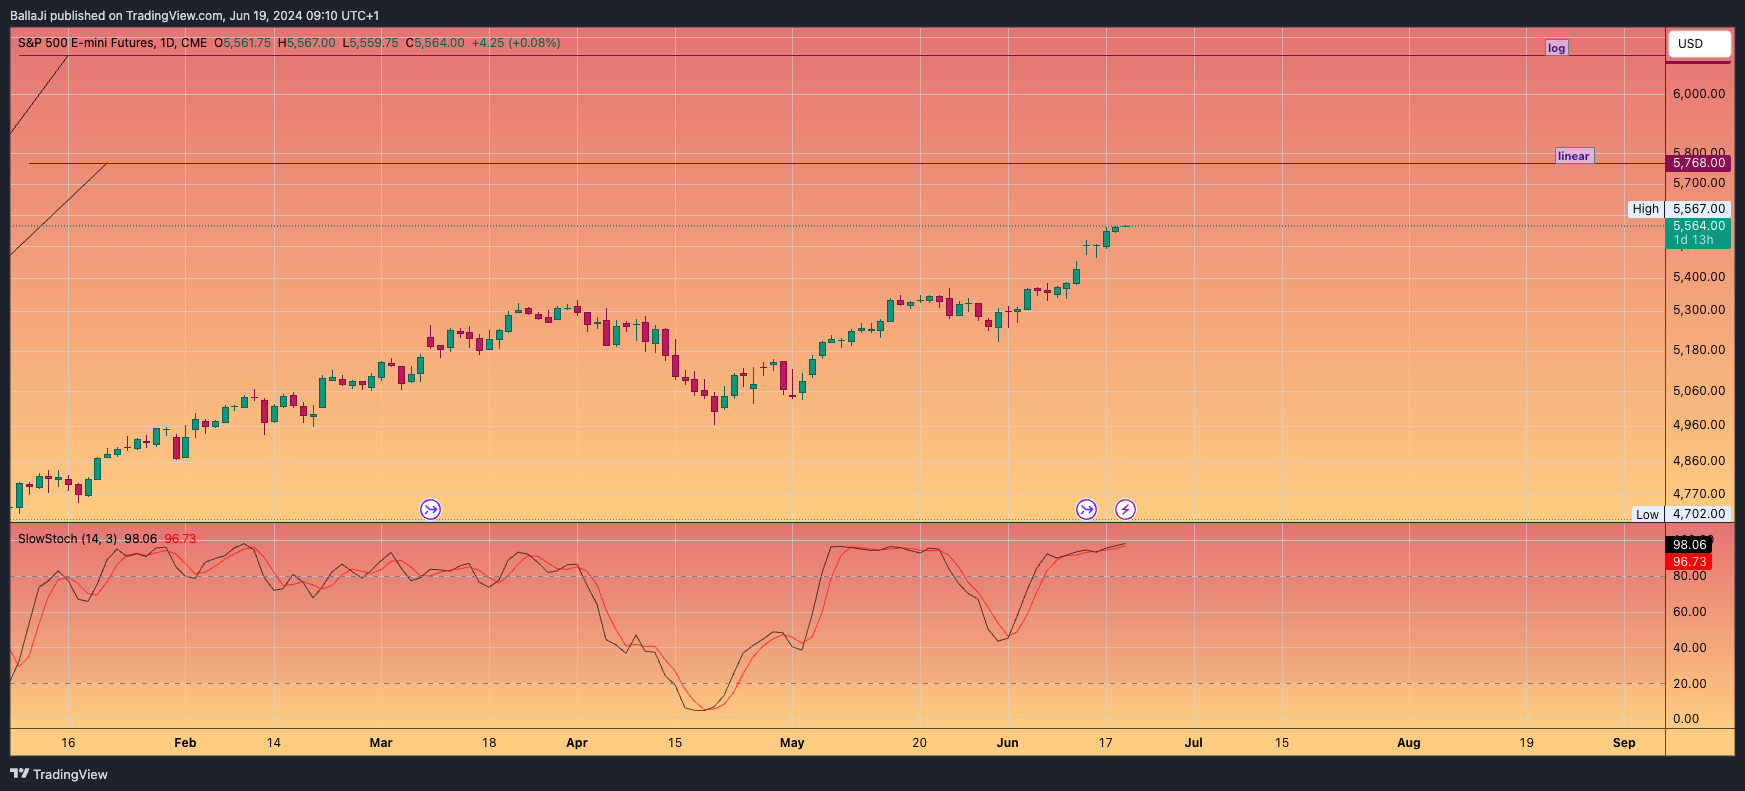Viewport: 1745px width, 791px height.
Task: Click the 80.00 stochastic level label
Action: [1689, 576]
